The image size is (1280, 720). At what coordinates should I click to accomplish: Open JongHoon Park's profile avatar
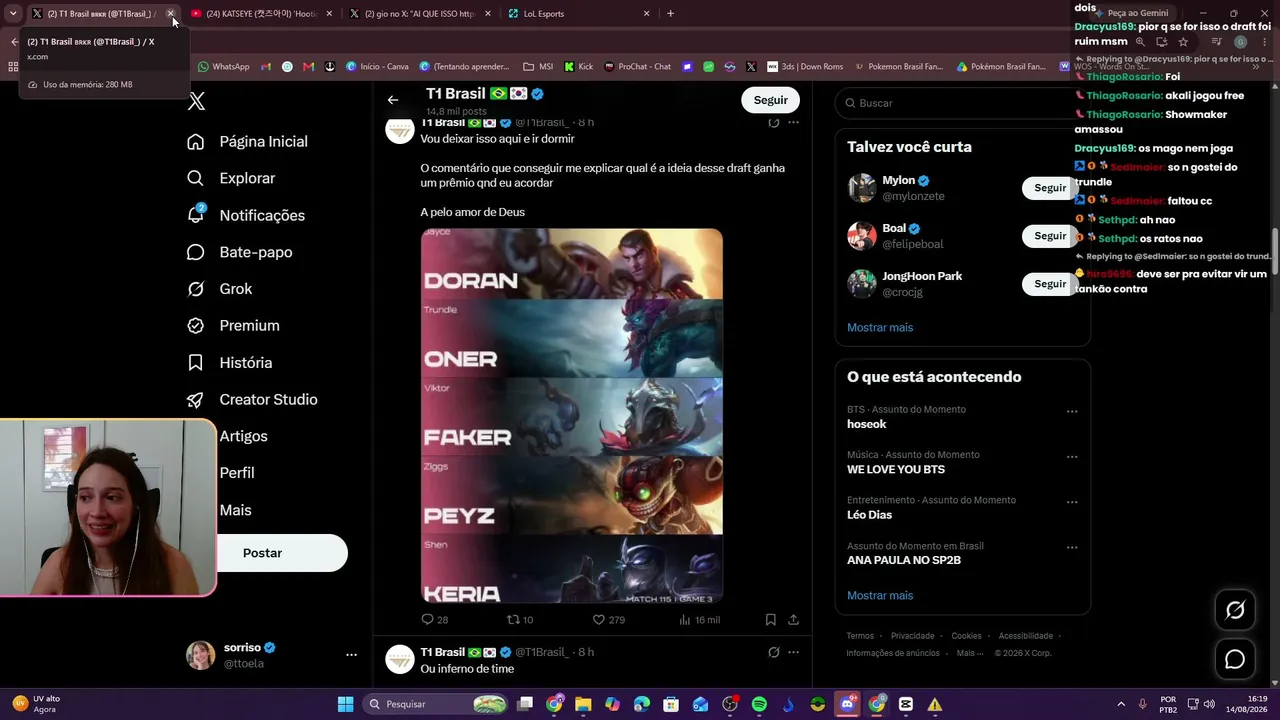(862, 284)
